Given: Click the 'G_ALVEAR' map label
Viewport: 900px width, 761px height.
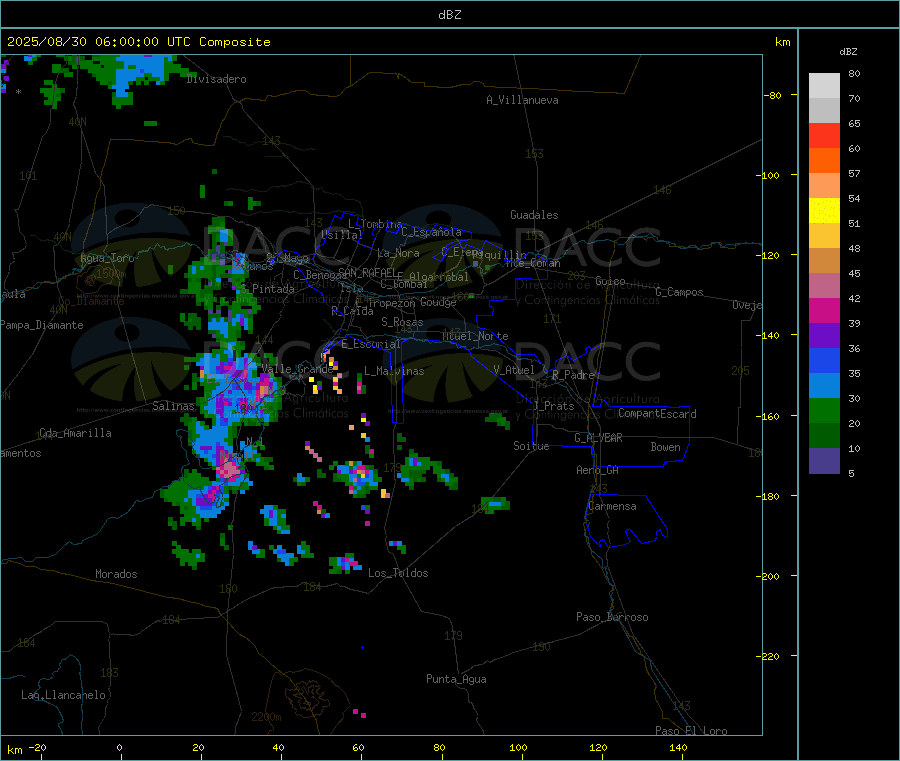Looking at the screenshot, I should (x=598, y=438).
